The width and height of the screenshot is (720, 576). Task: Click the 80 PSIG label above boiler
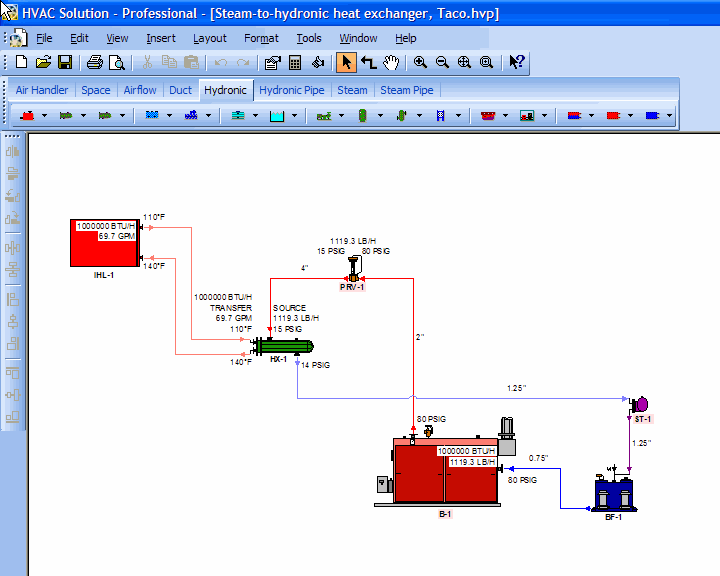tap(431, 419)
